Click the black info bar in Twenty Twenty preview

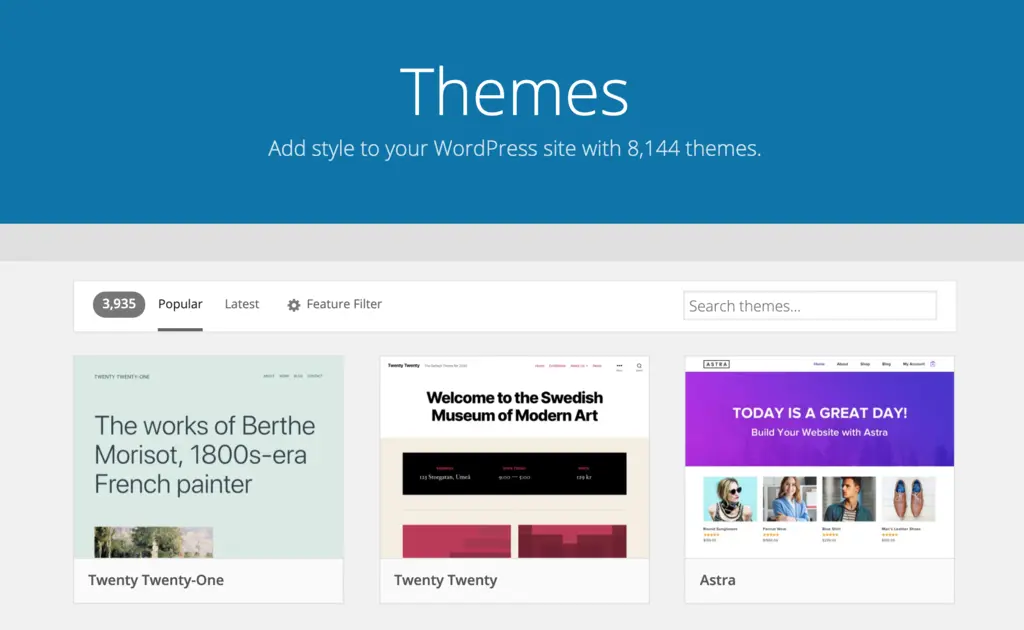click(515, 473)
